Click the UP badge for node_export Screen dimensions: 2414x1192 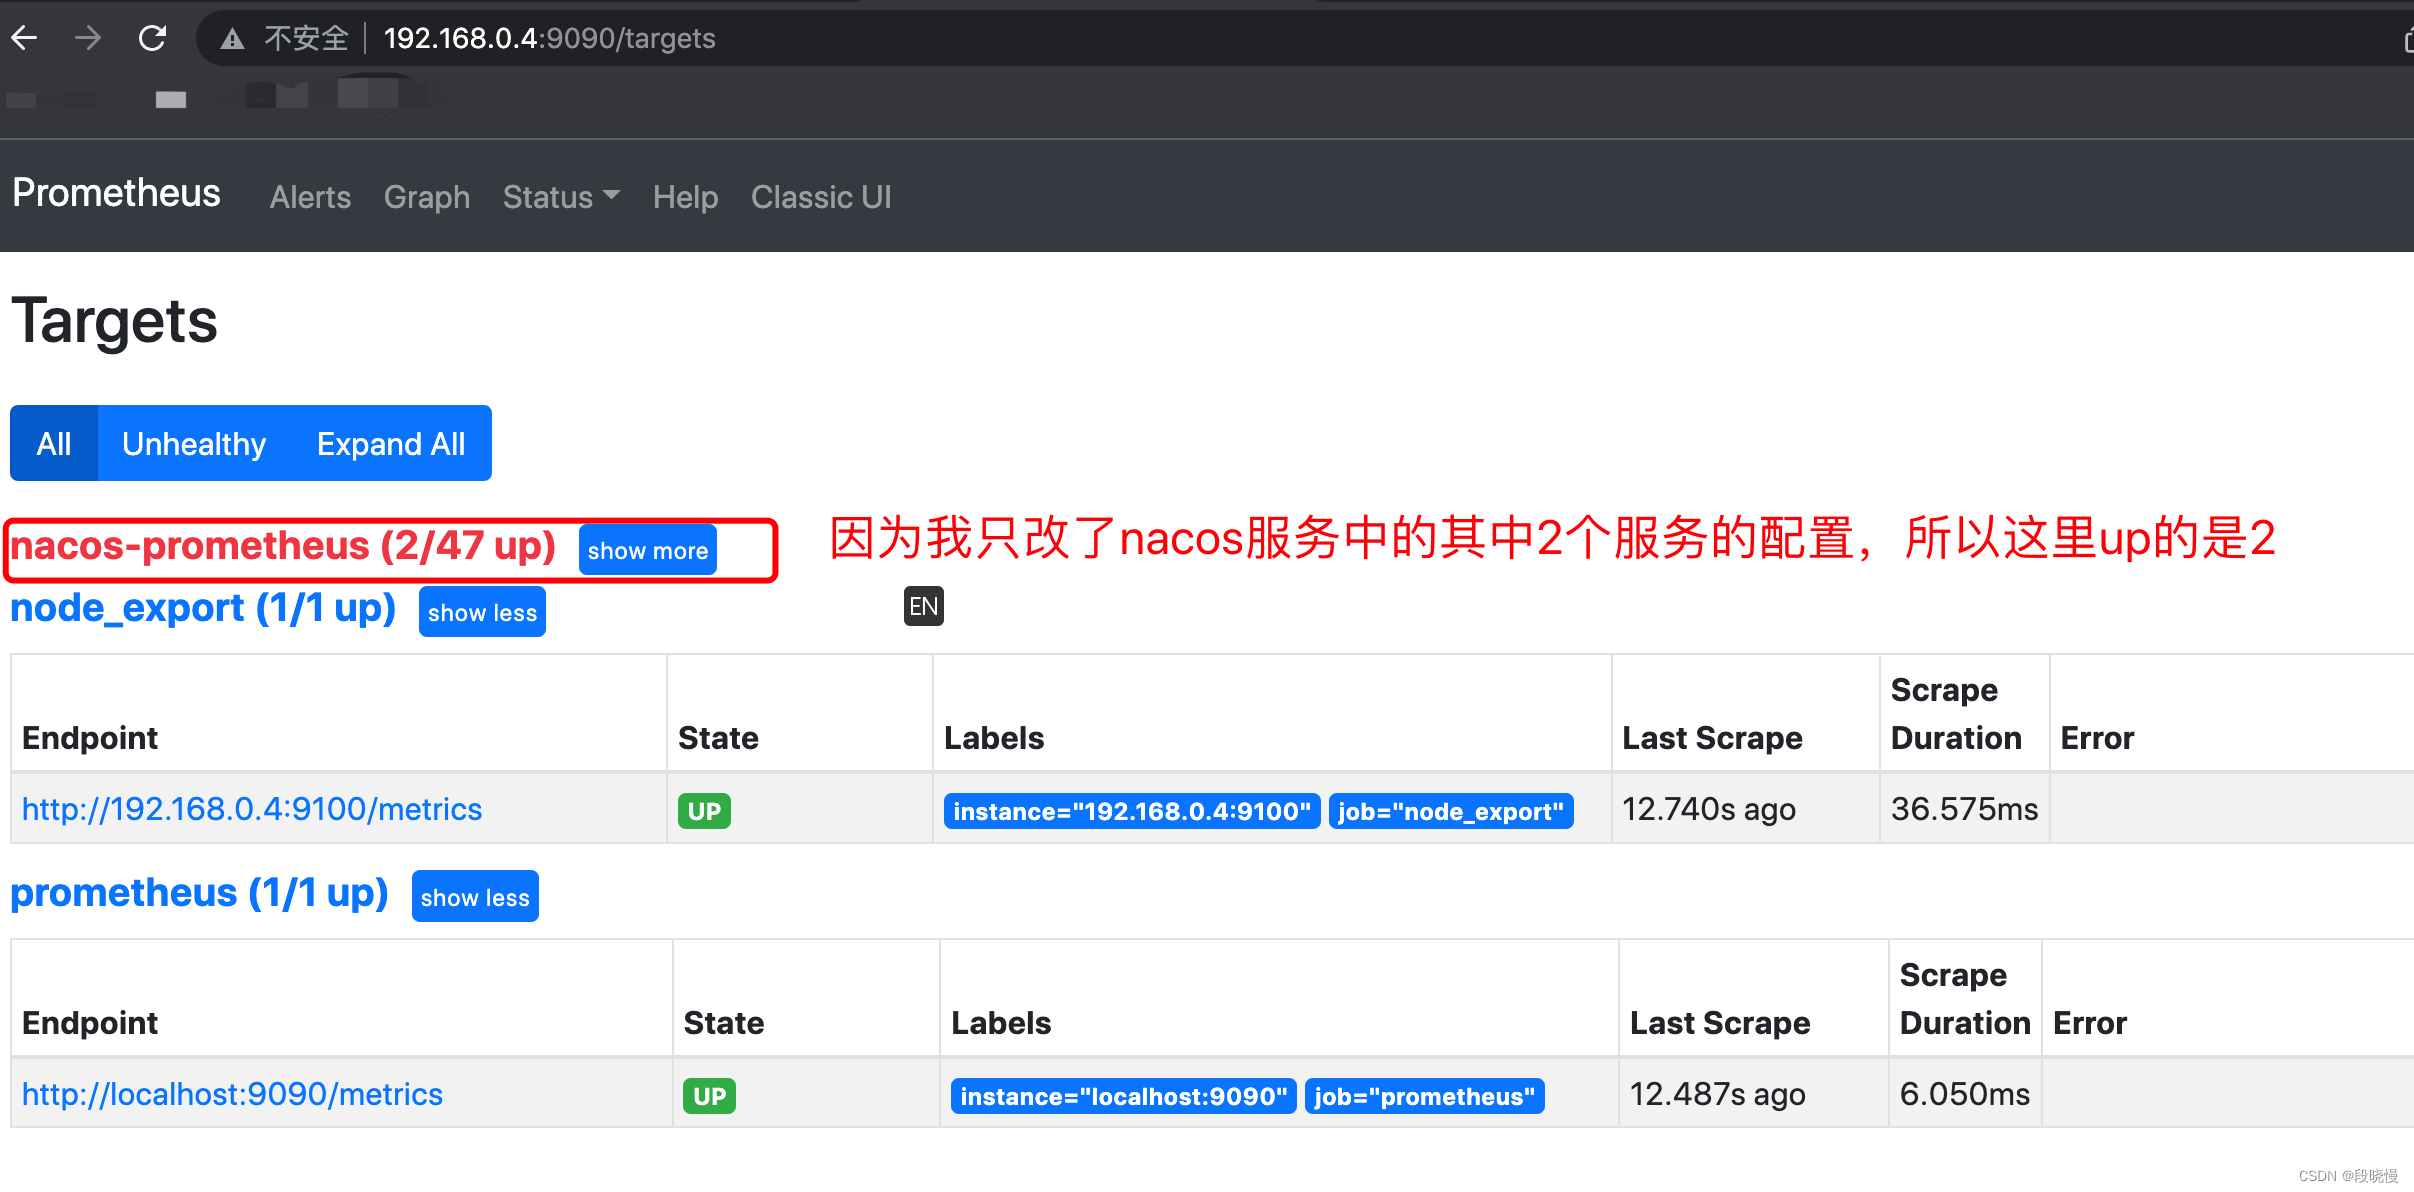tap(704, 810)
